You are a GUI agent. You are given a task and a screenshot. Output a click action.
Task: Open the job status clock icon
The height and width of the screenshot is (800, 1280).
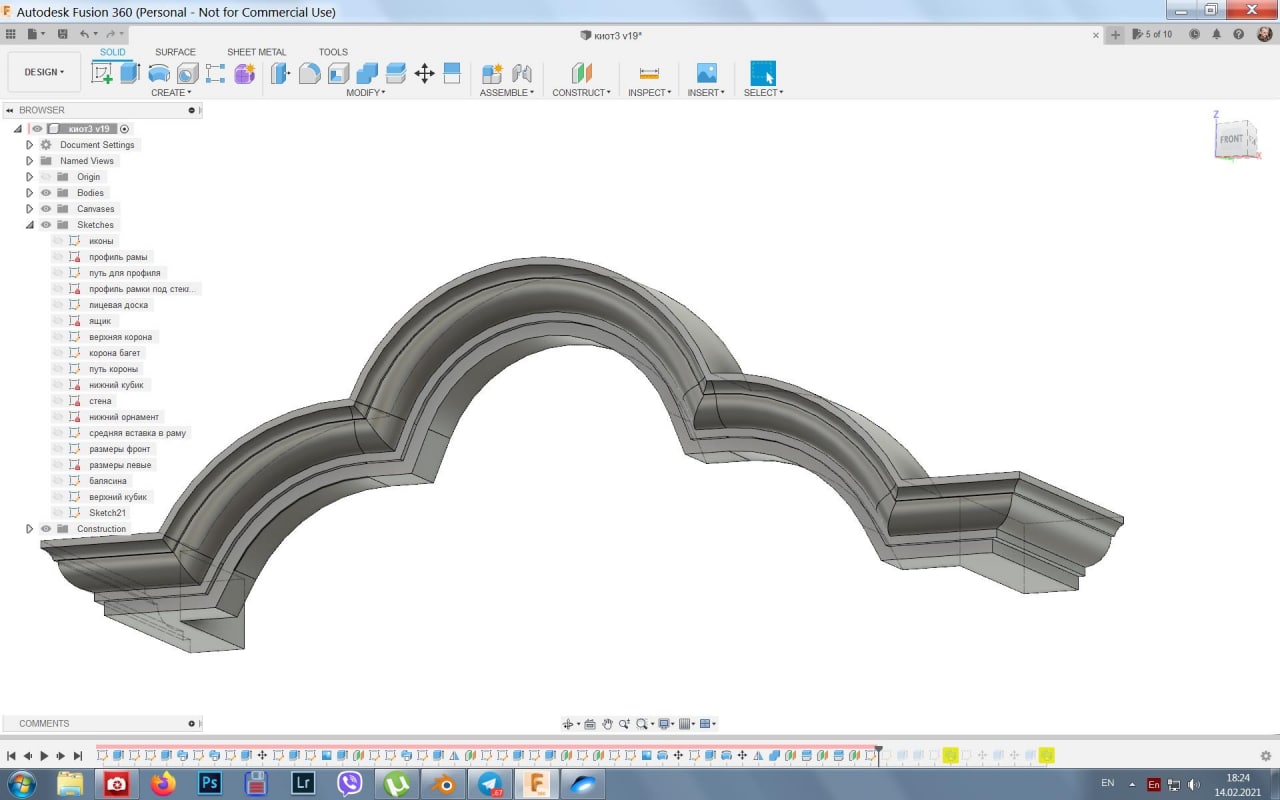click(1194, 34)
